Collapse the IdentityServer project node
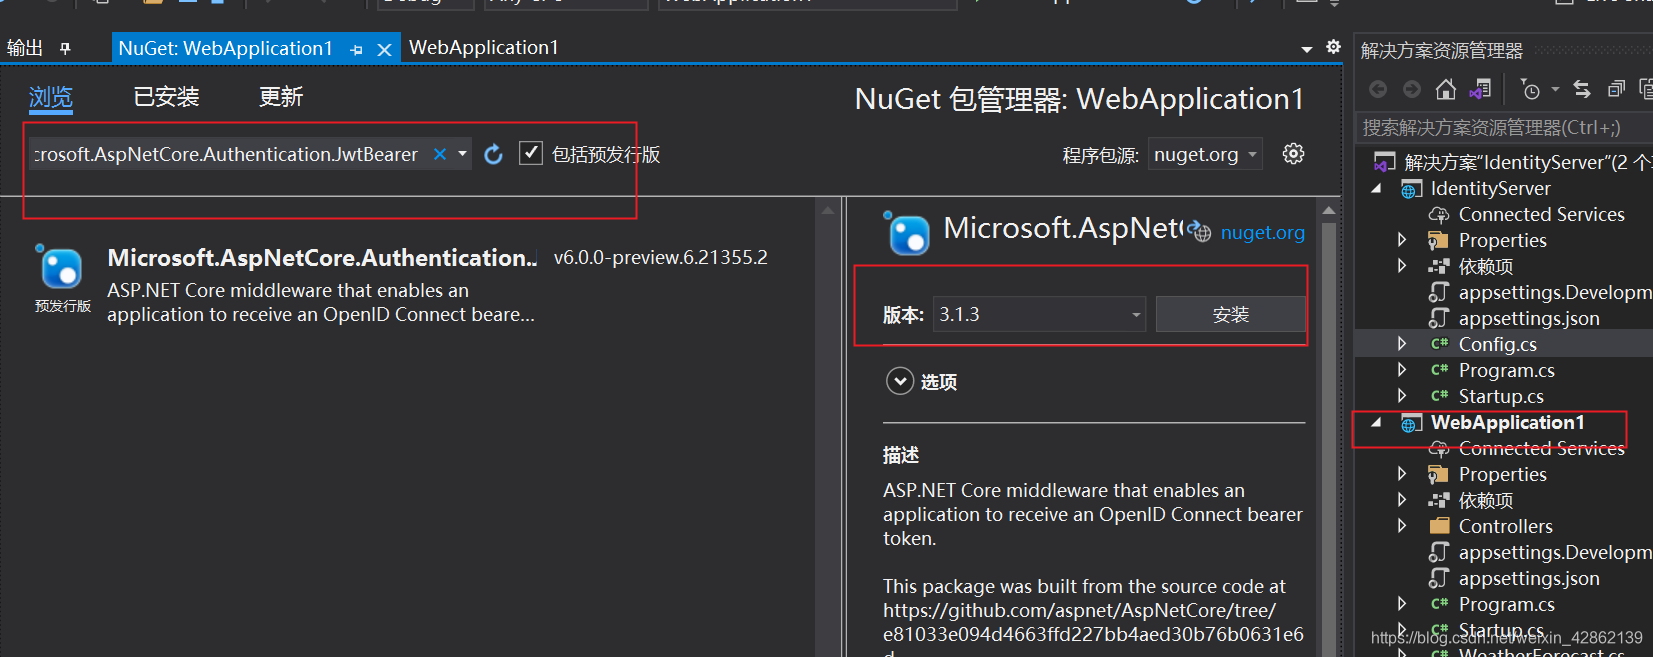This screenshot has width=1653, height=657. pos(1377,188)
